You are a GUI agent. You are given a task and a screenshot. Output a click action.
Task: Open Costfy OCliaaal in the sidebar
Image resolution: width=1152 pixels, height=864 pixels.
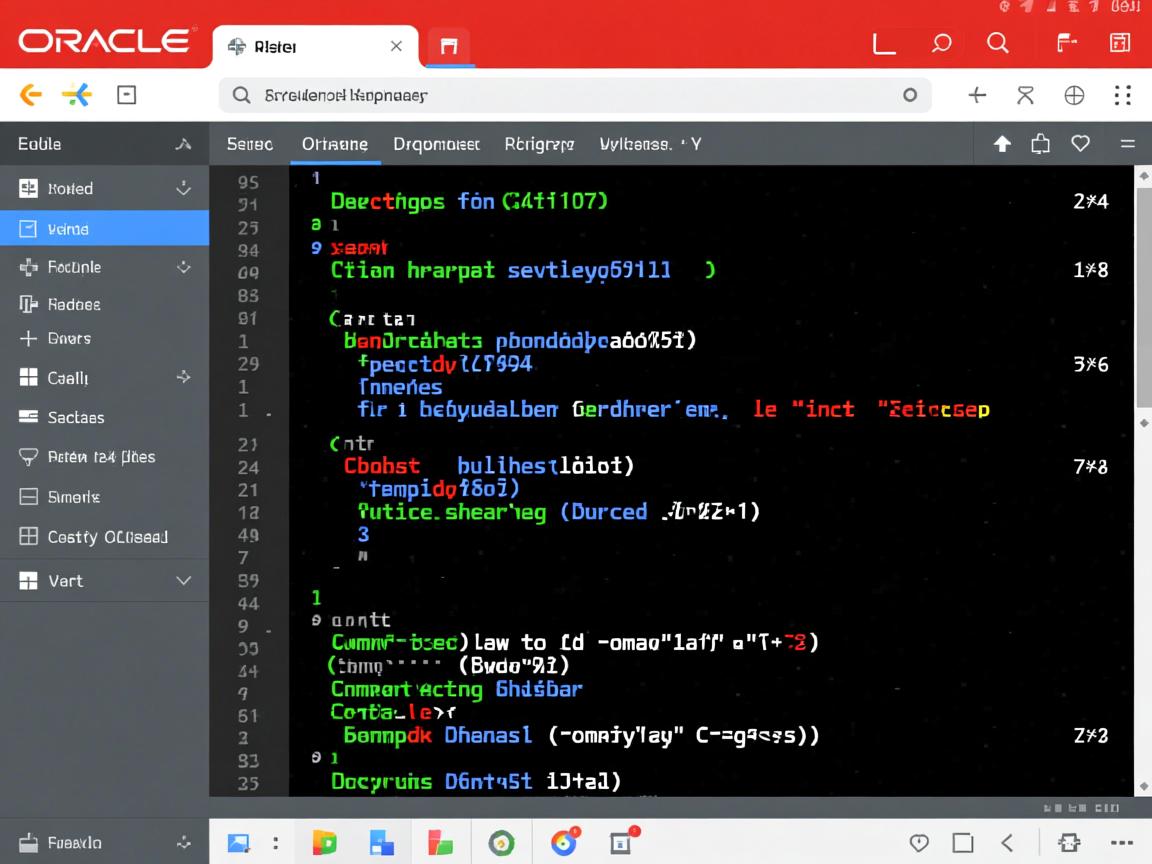(x=107, y=537)
